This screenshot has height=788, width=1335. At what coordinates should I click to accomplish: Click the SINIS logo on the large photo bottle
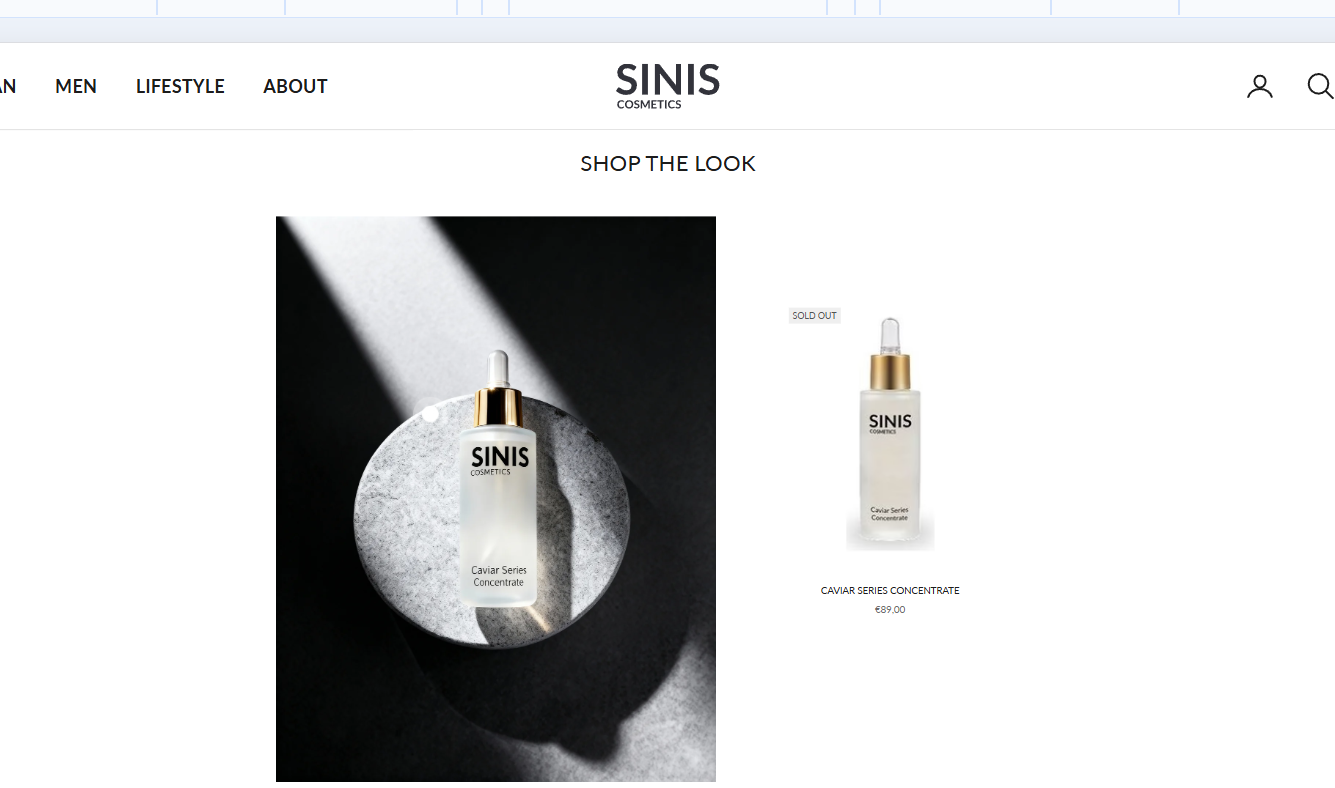[x=500, y=459]
